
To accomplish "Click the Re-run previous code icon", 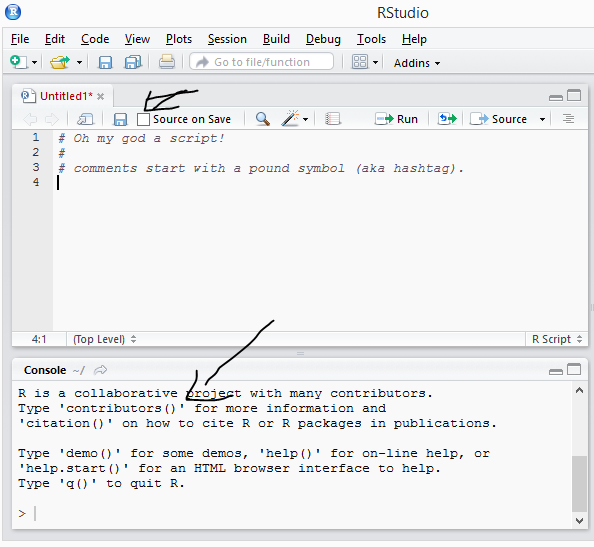I will [447, 119].
